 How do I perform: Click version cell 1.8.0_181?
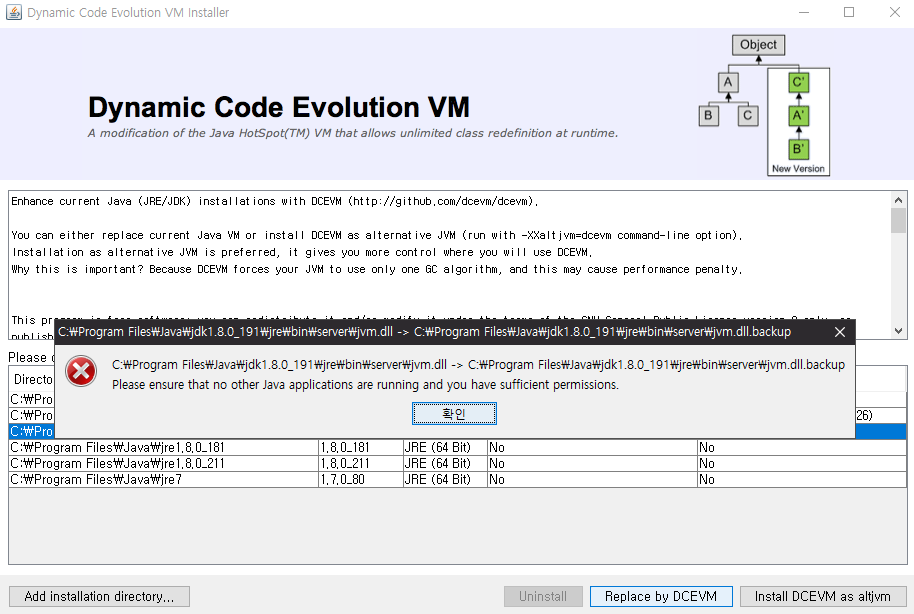(x=361, y=447)
